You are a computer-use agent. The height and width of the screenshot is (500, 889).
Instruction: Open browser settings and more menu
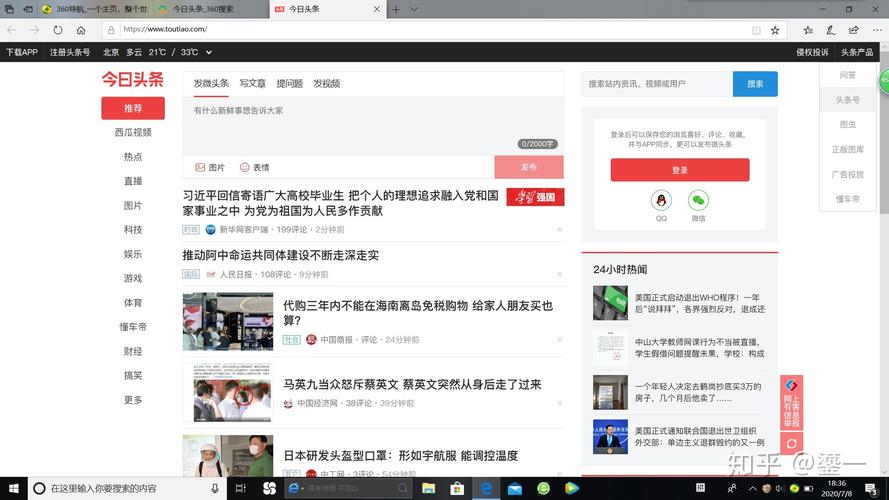coord(877,30)
